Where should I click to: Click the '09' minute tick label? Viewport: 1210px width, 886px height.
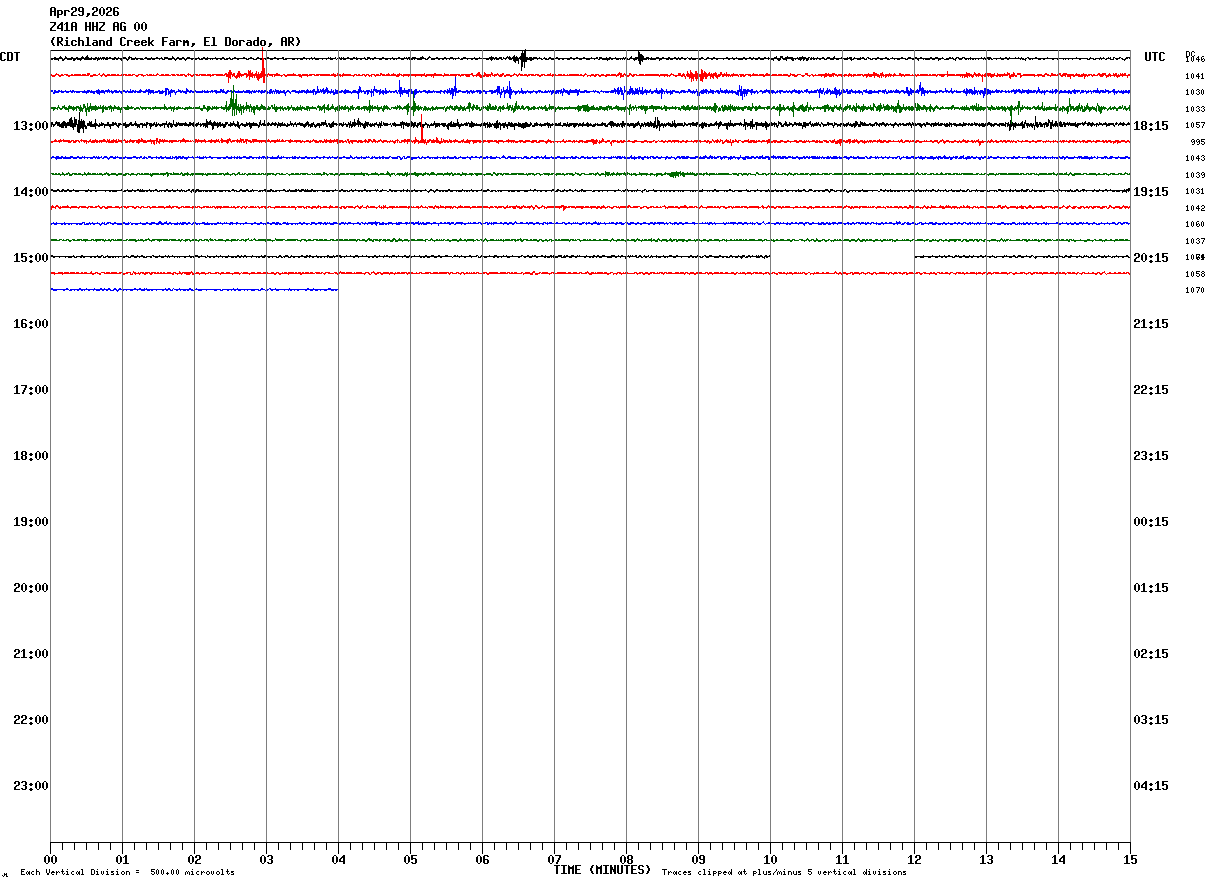[698, 859]
